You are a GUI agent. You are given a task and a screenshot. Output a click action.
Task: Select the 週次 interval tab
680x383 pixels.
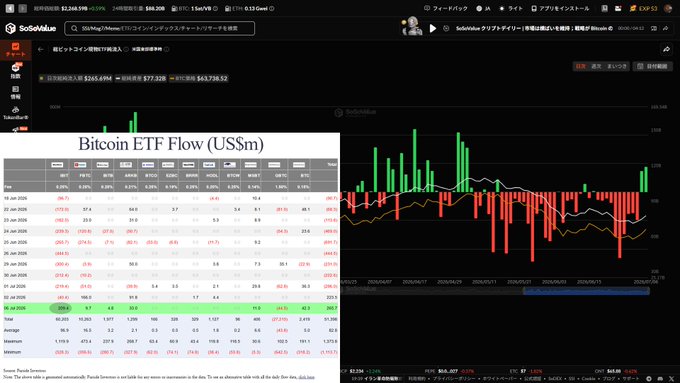pos(596,66)
